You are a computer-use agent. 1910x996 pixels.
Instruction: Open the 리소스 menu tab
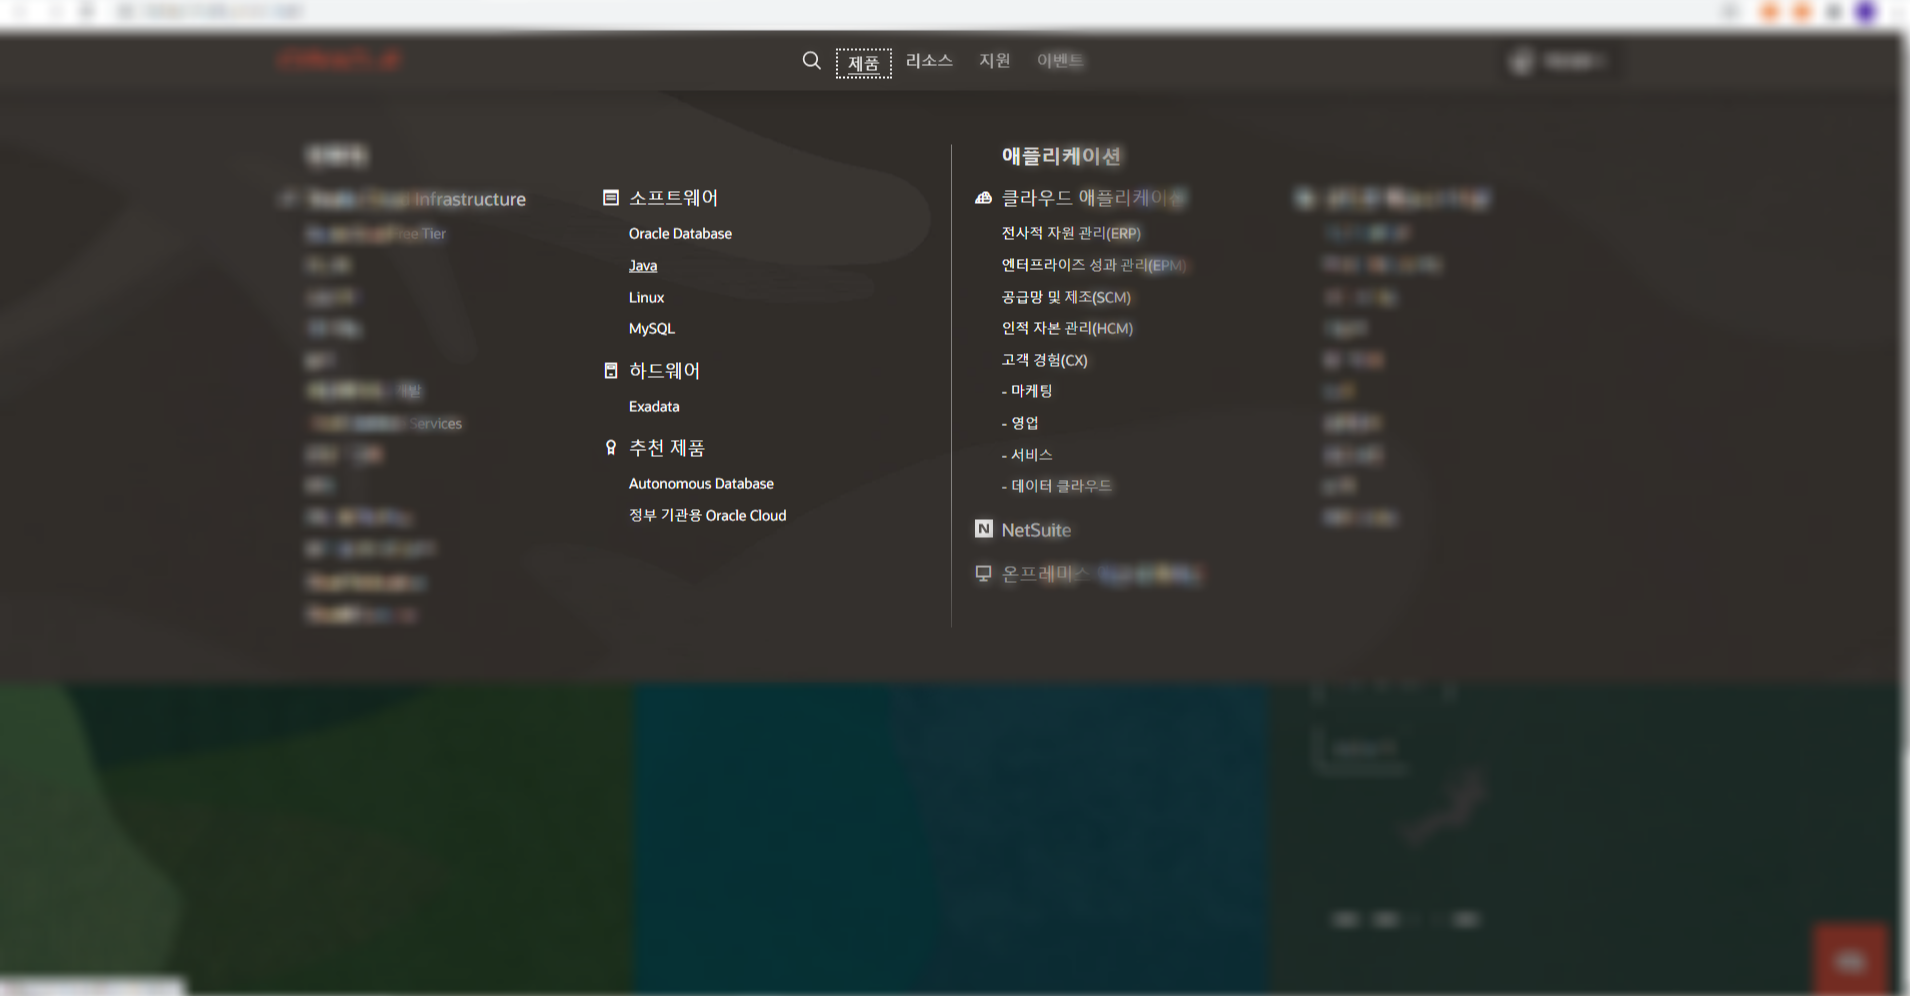click(x=929, y=61)
